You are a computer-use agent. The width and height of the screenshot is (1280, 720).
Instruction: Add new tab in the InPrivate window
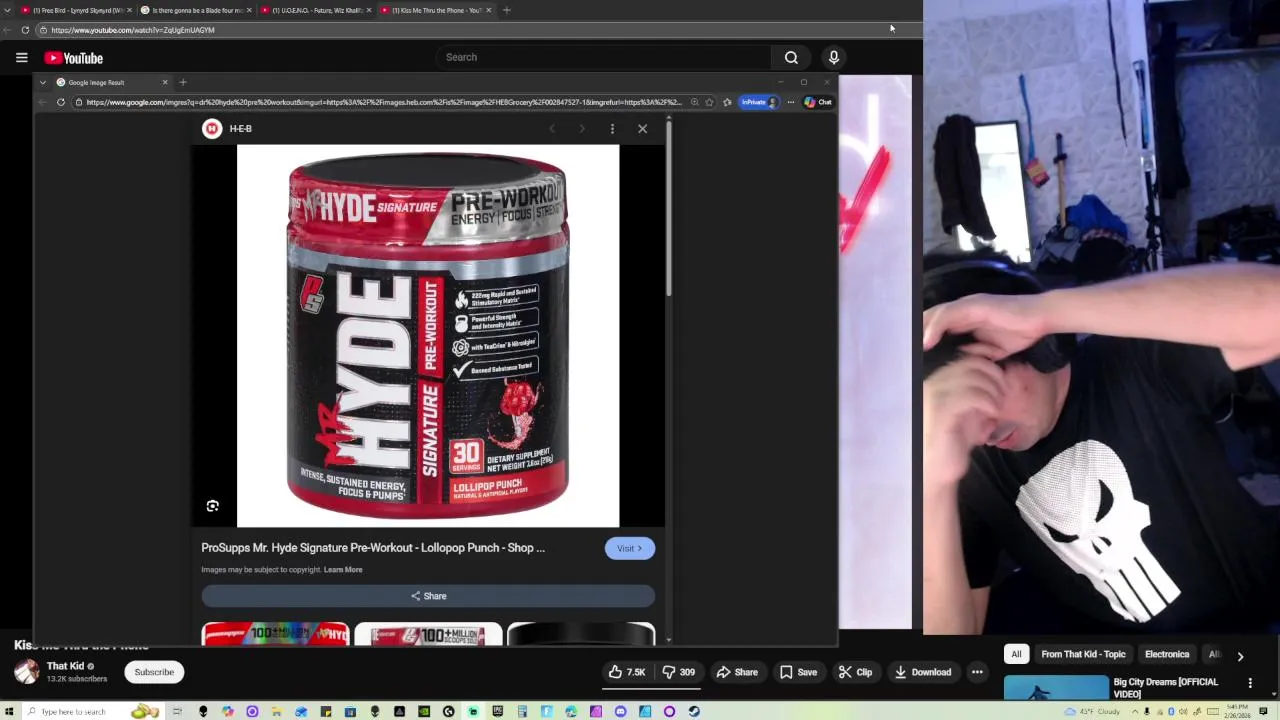click(x=183, y=82)
